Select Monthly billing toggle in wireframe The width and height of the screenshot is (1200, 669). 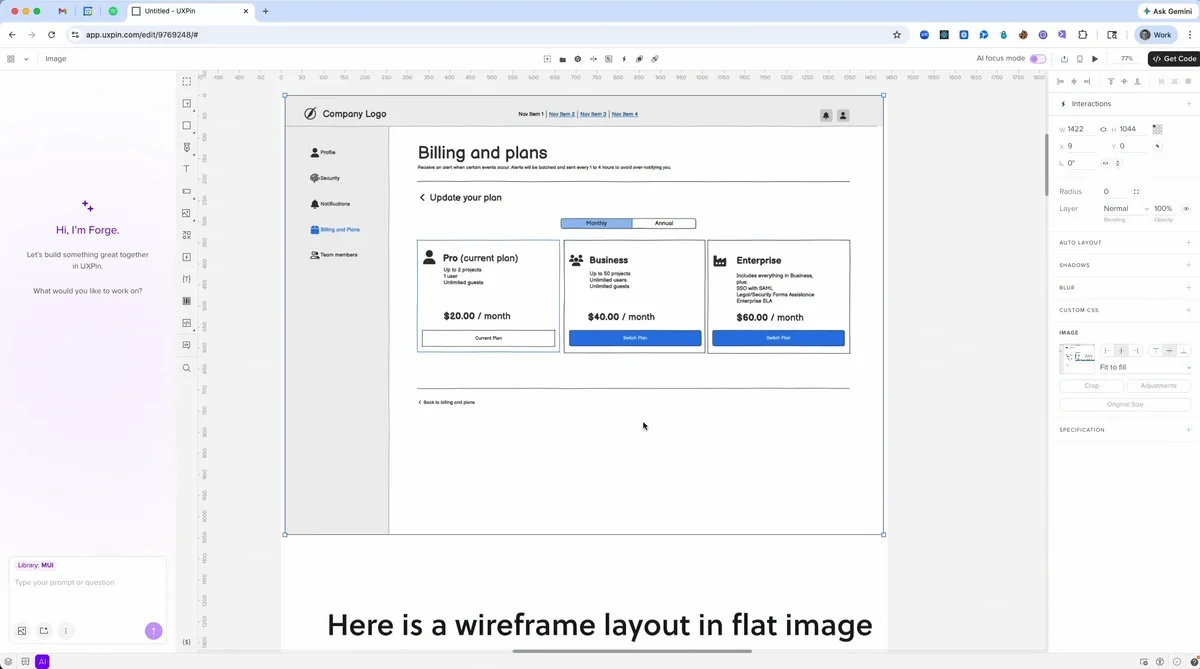point(596,223)
